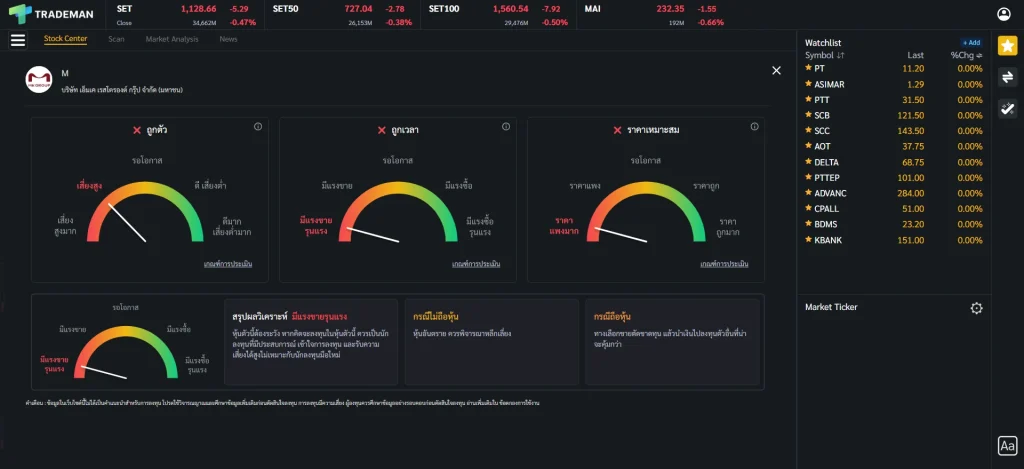Open เกณฑ์การประเมิน link under ถูกตัว gauge

[227, 264]
